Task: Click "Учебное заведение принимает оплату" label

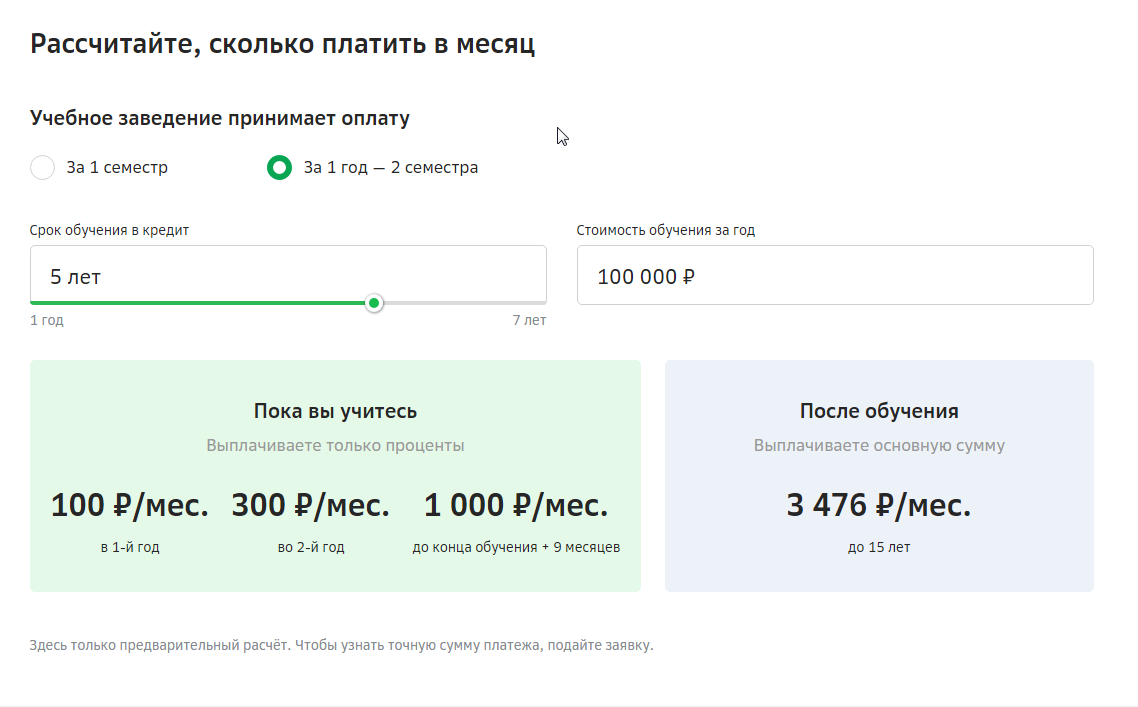Action: 219,117
